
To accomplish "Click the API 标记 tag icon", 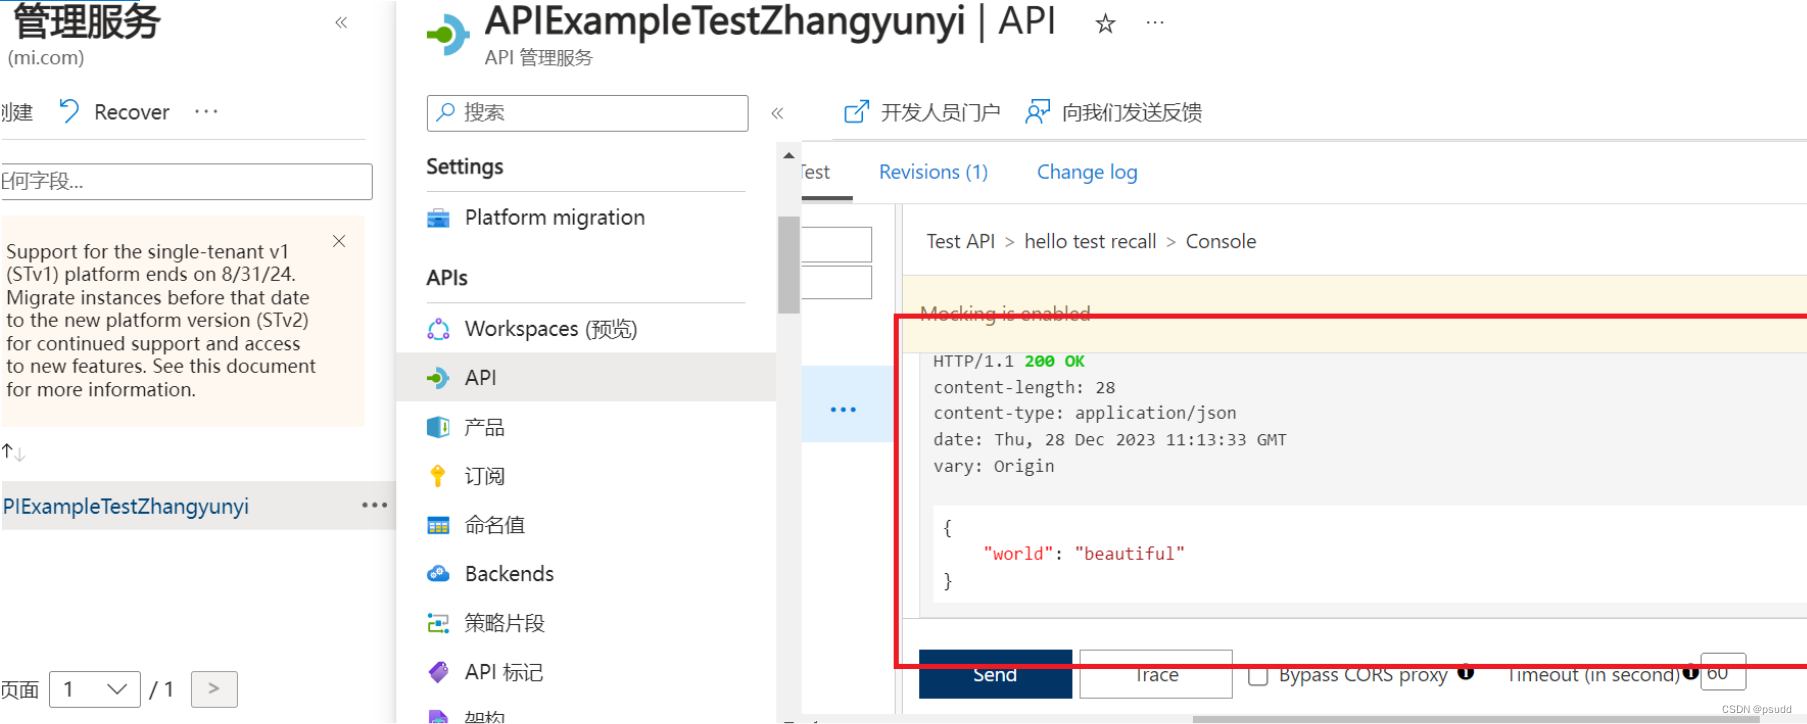I will [438, 672].
